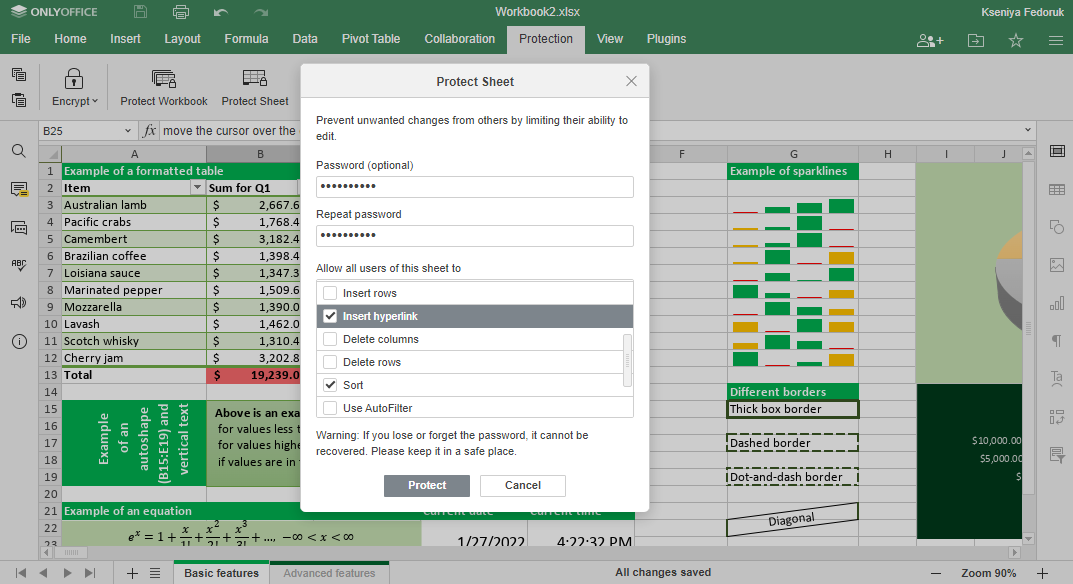Cancel the Protect Sheet dialog
The image size is (1073, 584).
[x=522, y=485]
